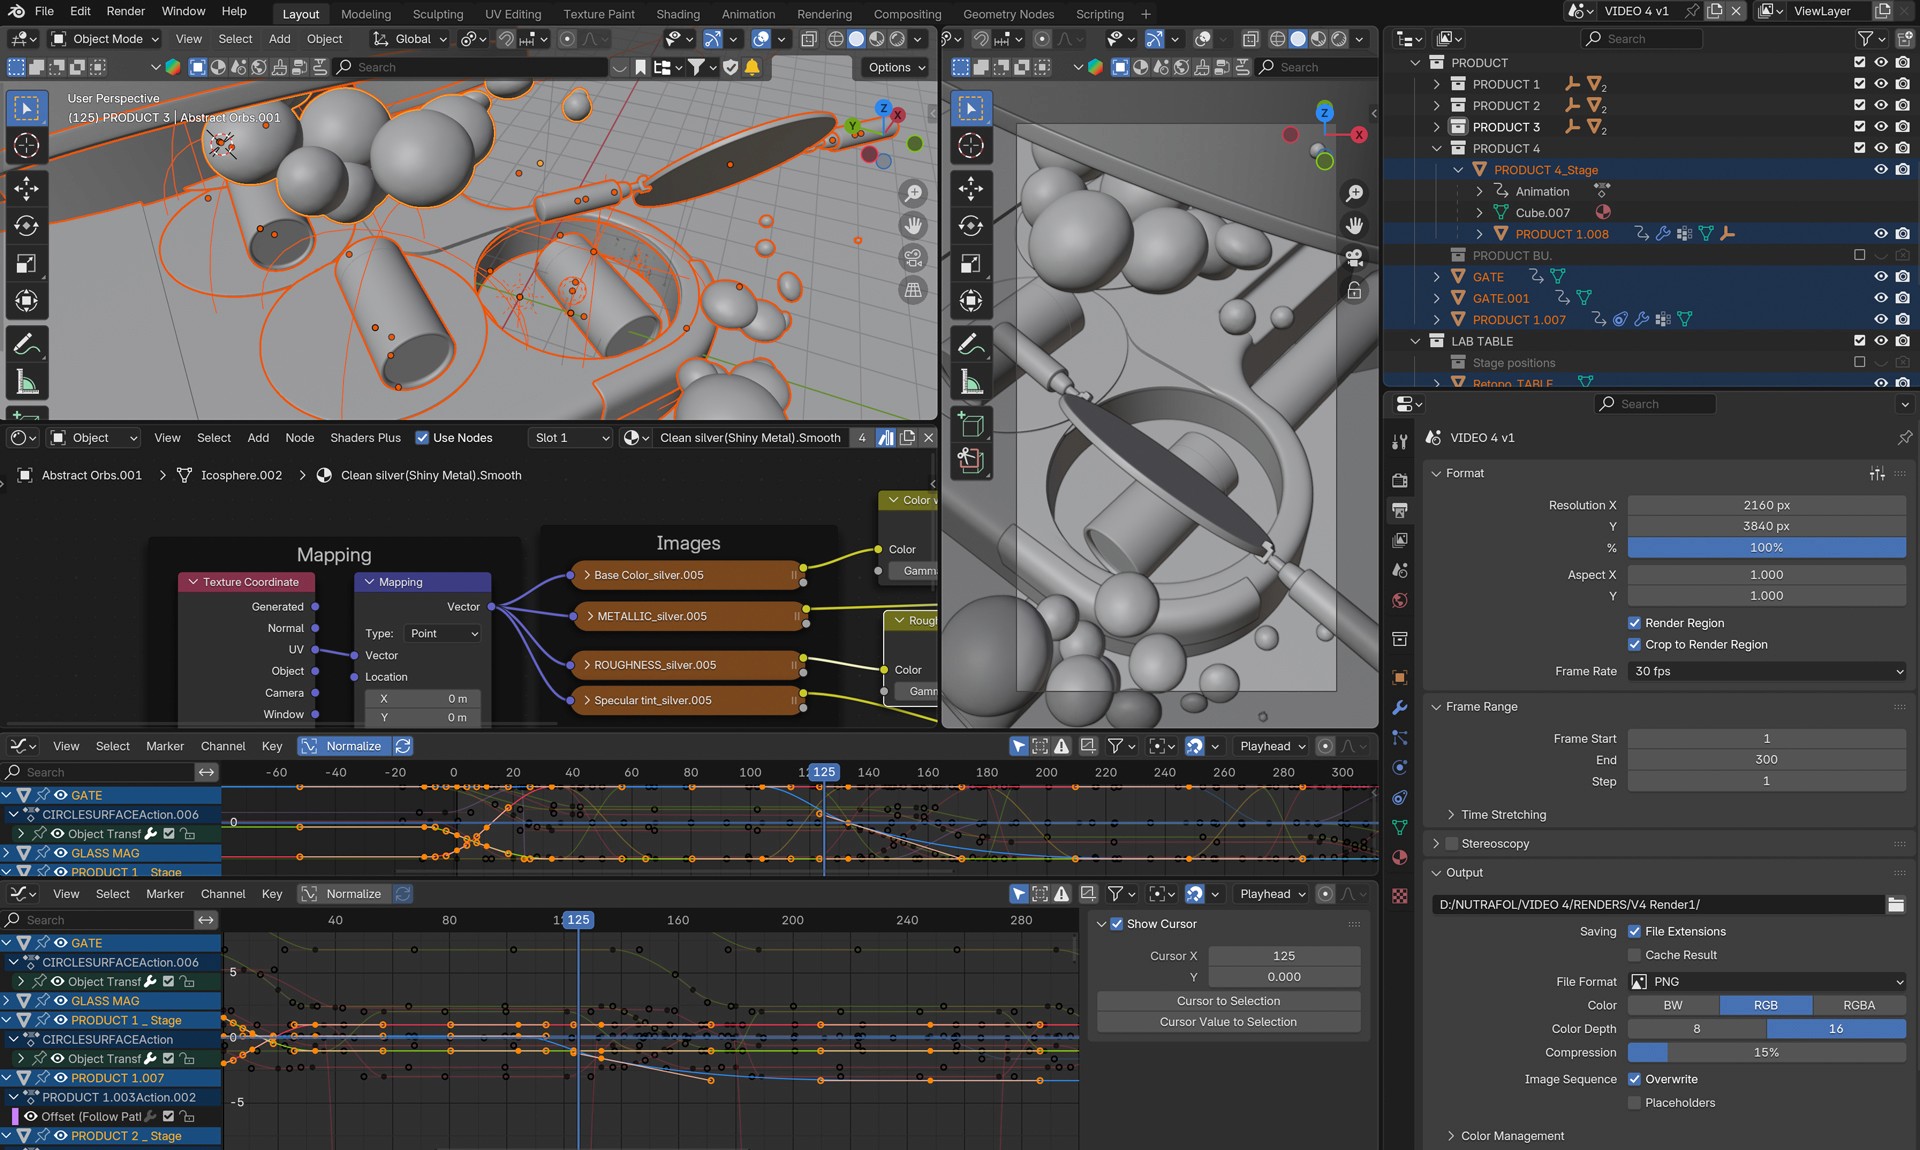Viewport: 1920px width, 1150px height.
Task: Switch to the Shading workspace tab
Action: coord(677,14)
